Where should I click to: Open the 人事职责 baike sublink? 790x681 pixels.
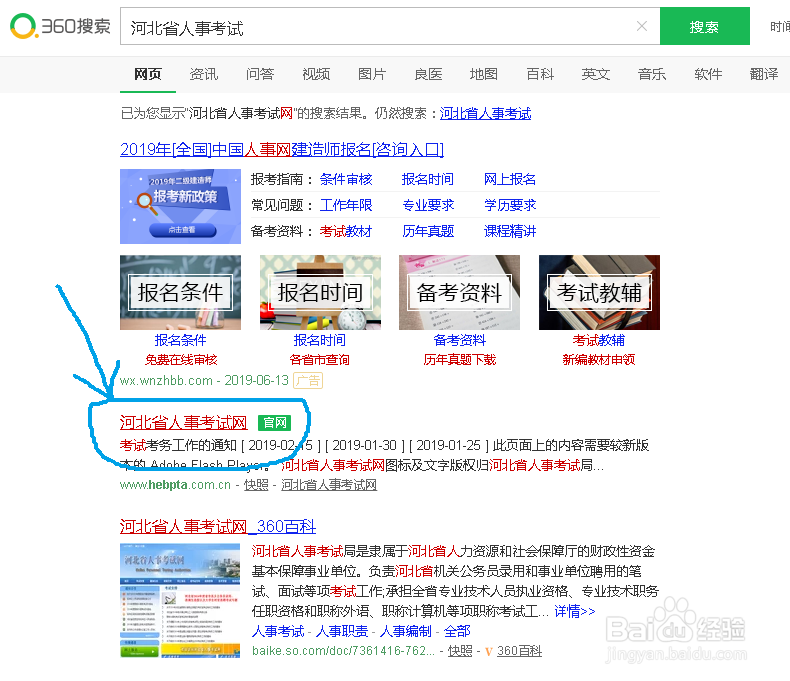(342, 631)
